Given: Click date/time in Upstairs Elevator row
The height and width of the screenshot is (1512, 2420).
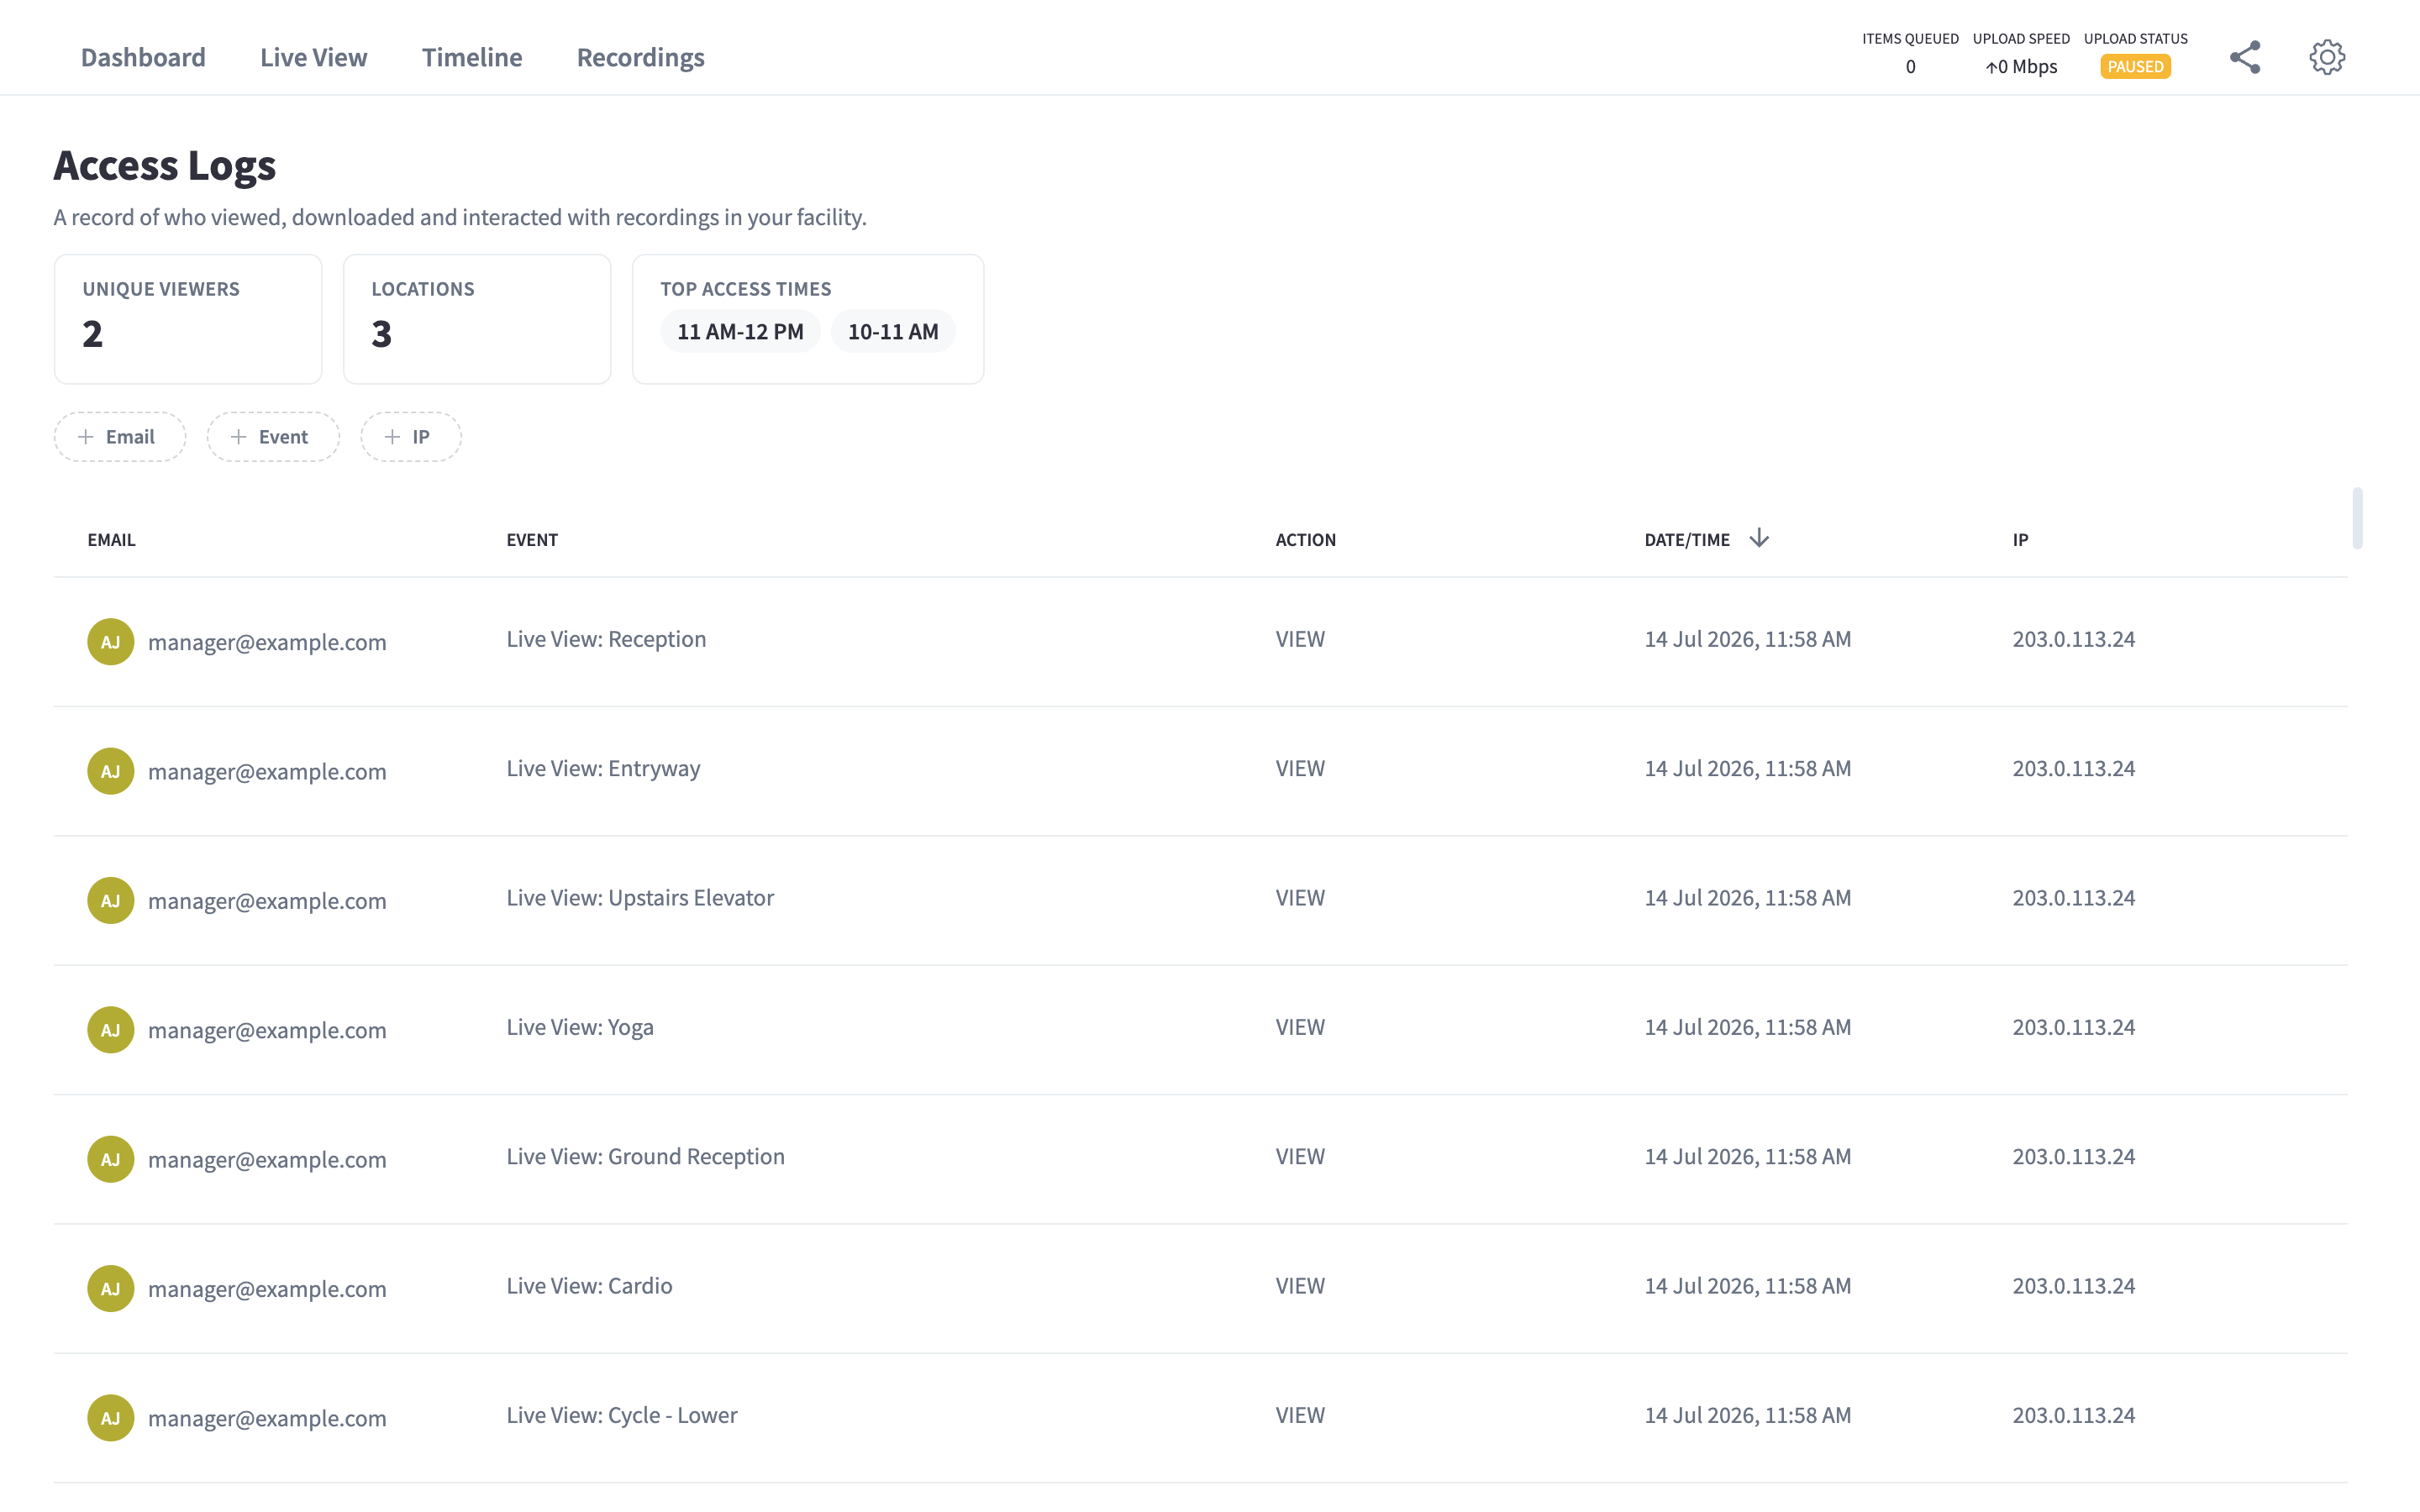Looking at the screenshot, I should click(x=1747, y=898).
